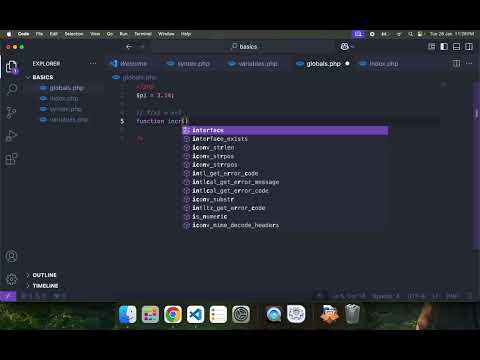Click the Copilot icon in title bar
The height and width of the screenshot is (360, 480).
(x=344, y=46)
